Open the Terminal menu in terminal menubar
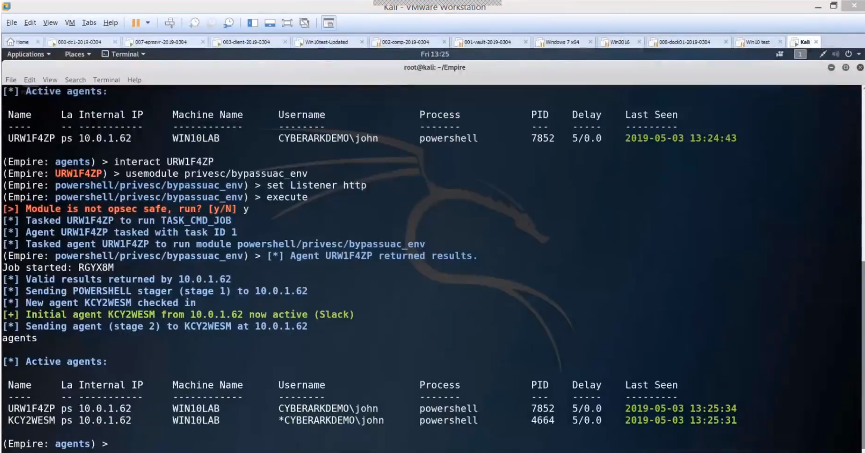This screenshot has height=453, width=865. click(106, 79)
